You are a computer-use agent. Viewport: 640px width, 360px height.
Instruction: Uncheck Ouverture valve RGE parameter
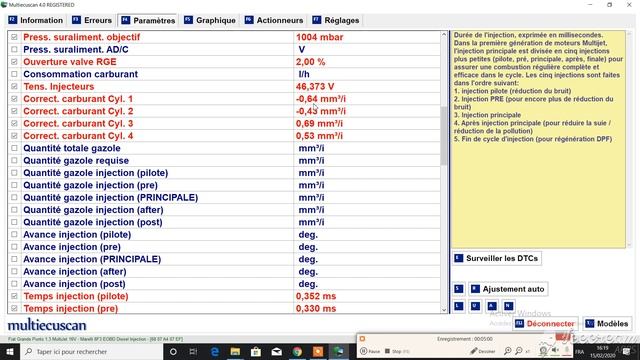click(x=14, y=62)
